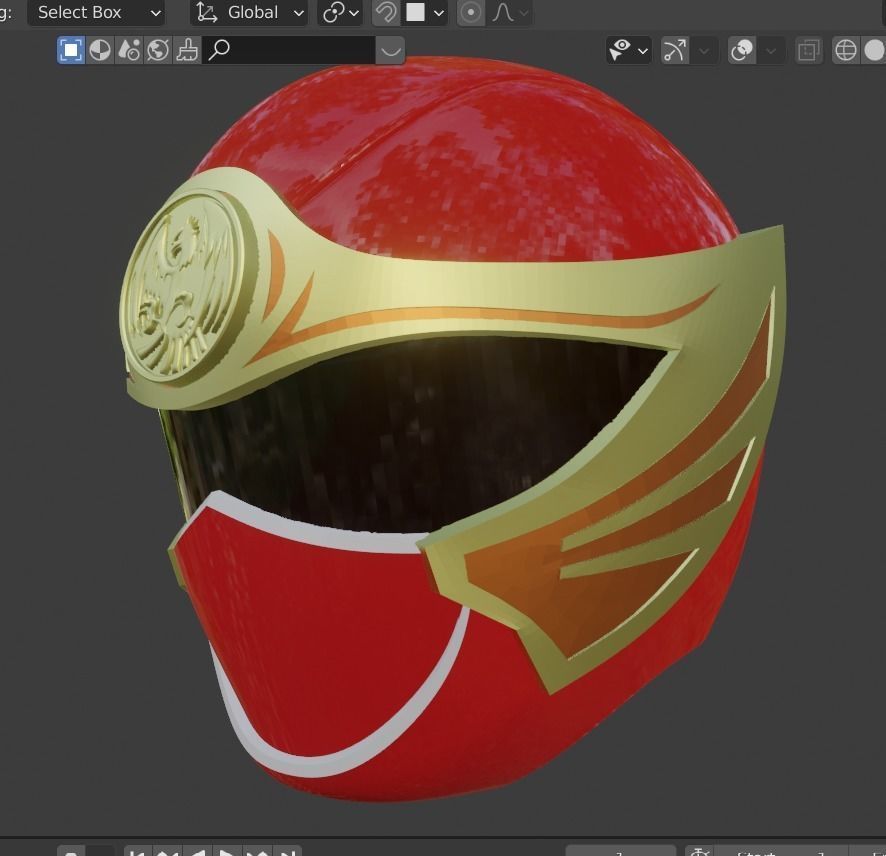Open the pivot point dropdown
This screenshot has width=886, height=856.
coord(341,12)
